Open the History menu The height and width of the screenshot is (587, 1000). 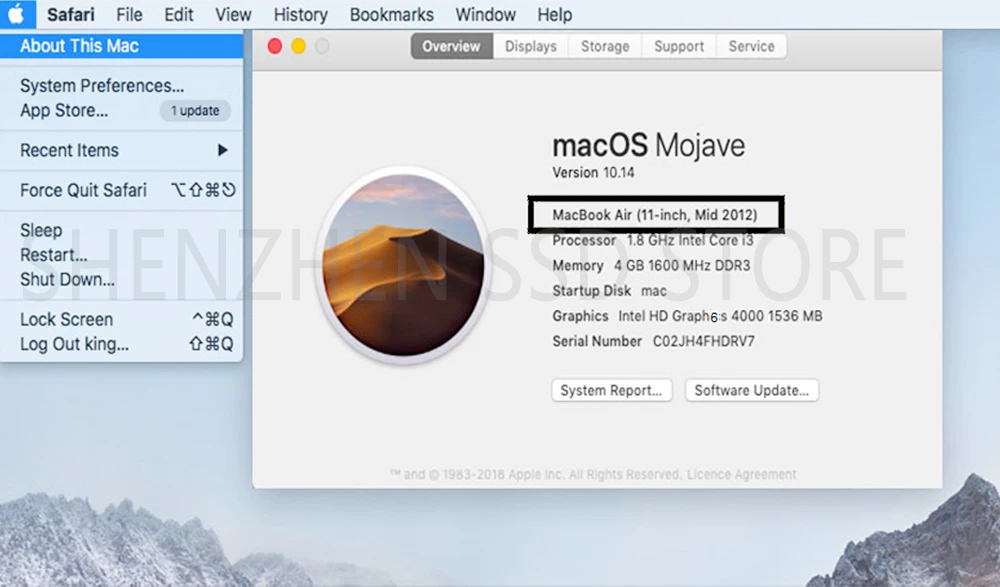[300, 14]
